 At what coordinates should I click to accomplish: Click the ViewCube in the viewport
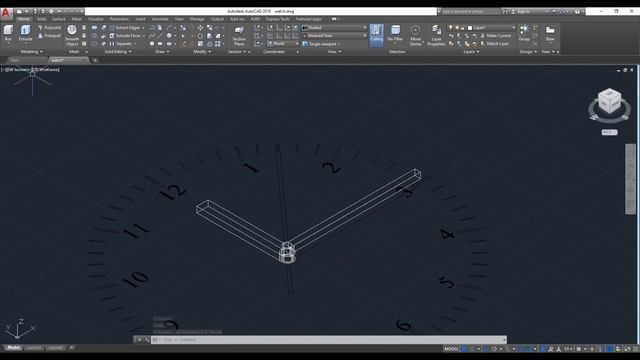(610, 101)
